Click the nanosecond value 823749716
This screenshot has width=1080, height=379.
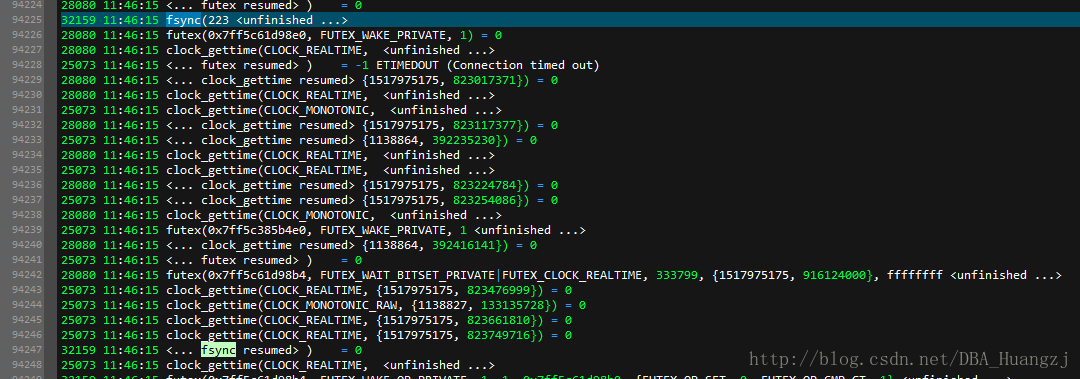tap(498, 336)
